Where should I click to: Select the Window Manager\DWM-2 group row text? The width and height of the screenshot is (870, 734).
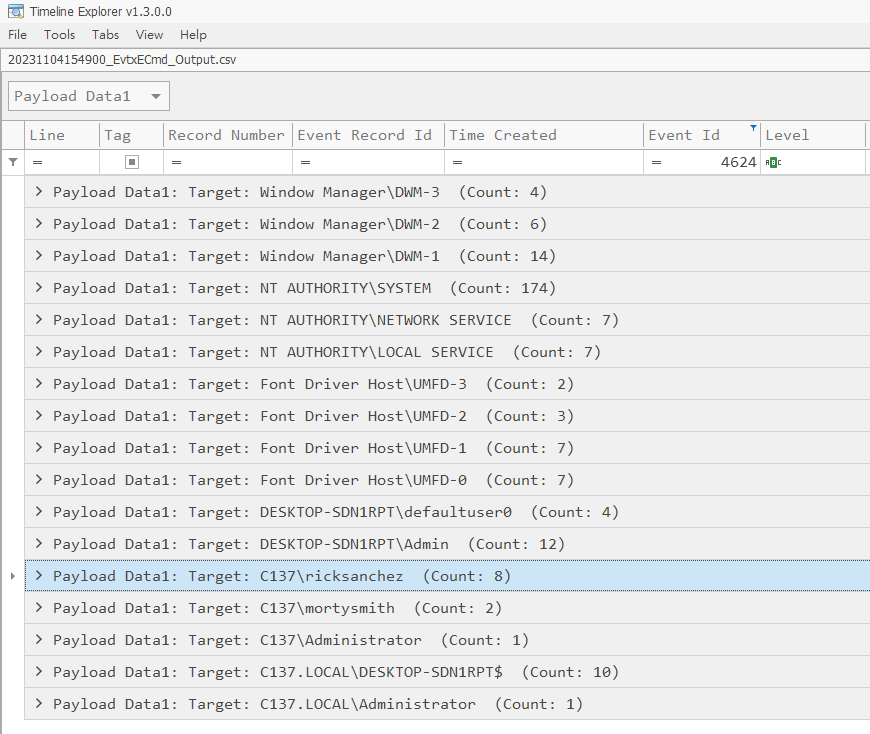300,224
